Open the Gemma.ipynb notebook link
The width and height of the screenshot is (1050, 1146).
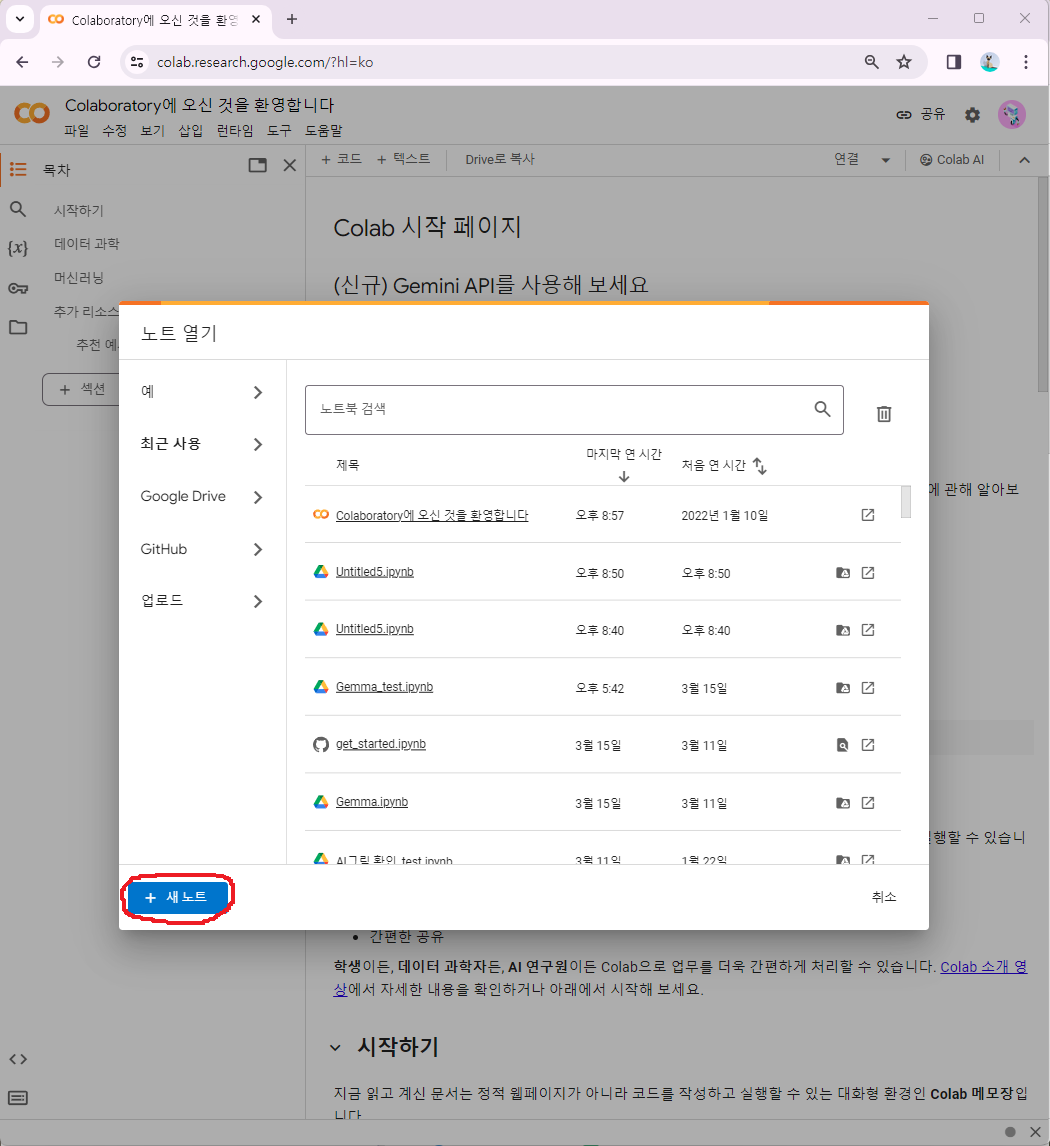click(372, 802)
